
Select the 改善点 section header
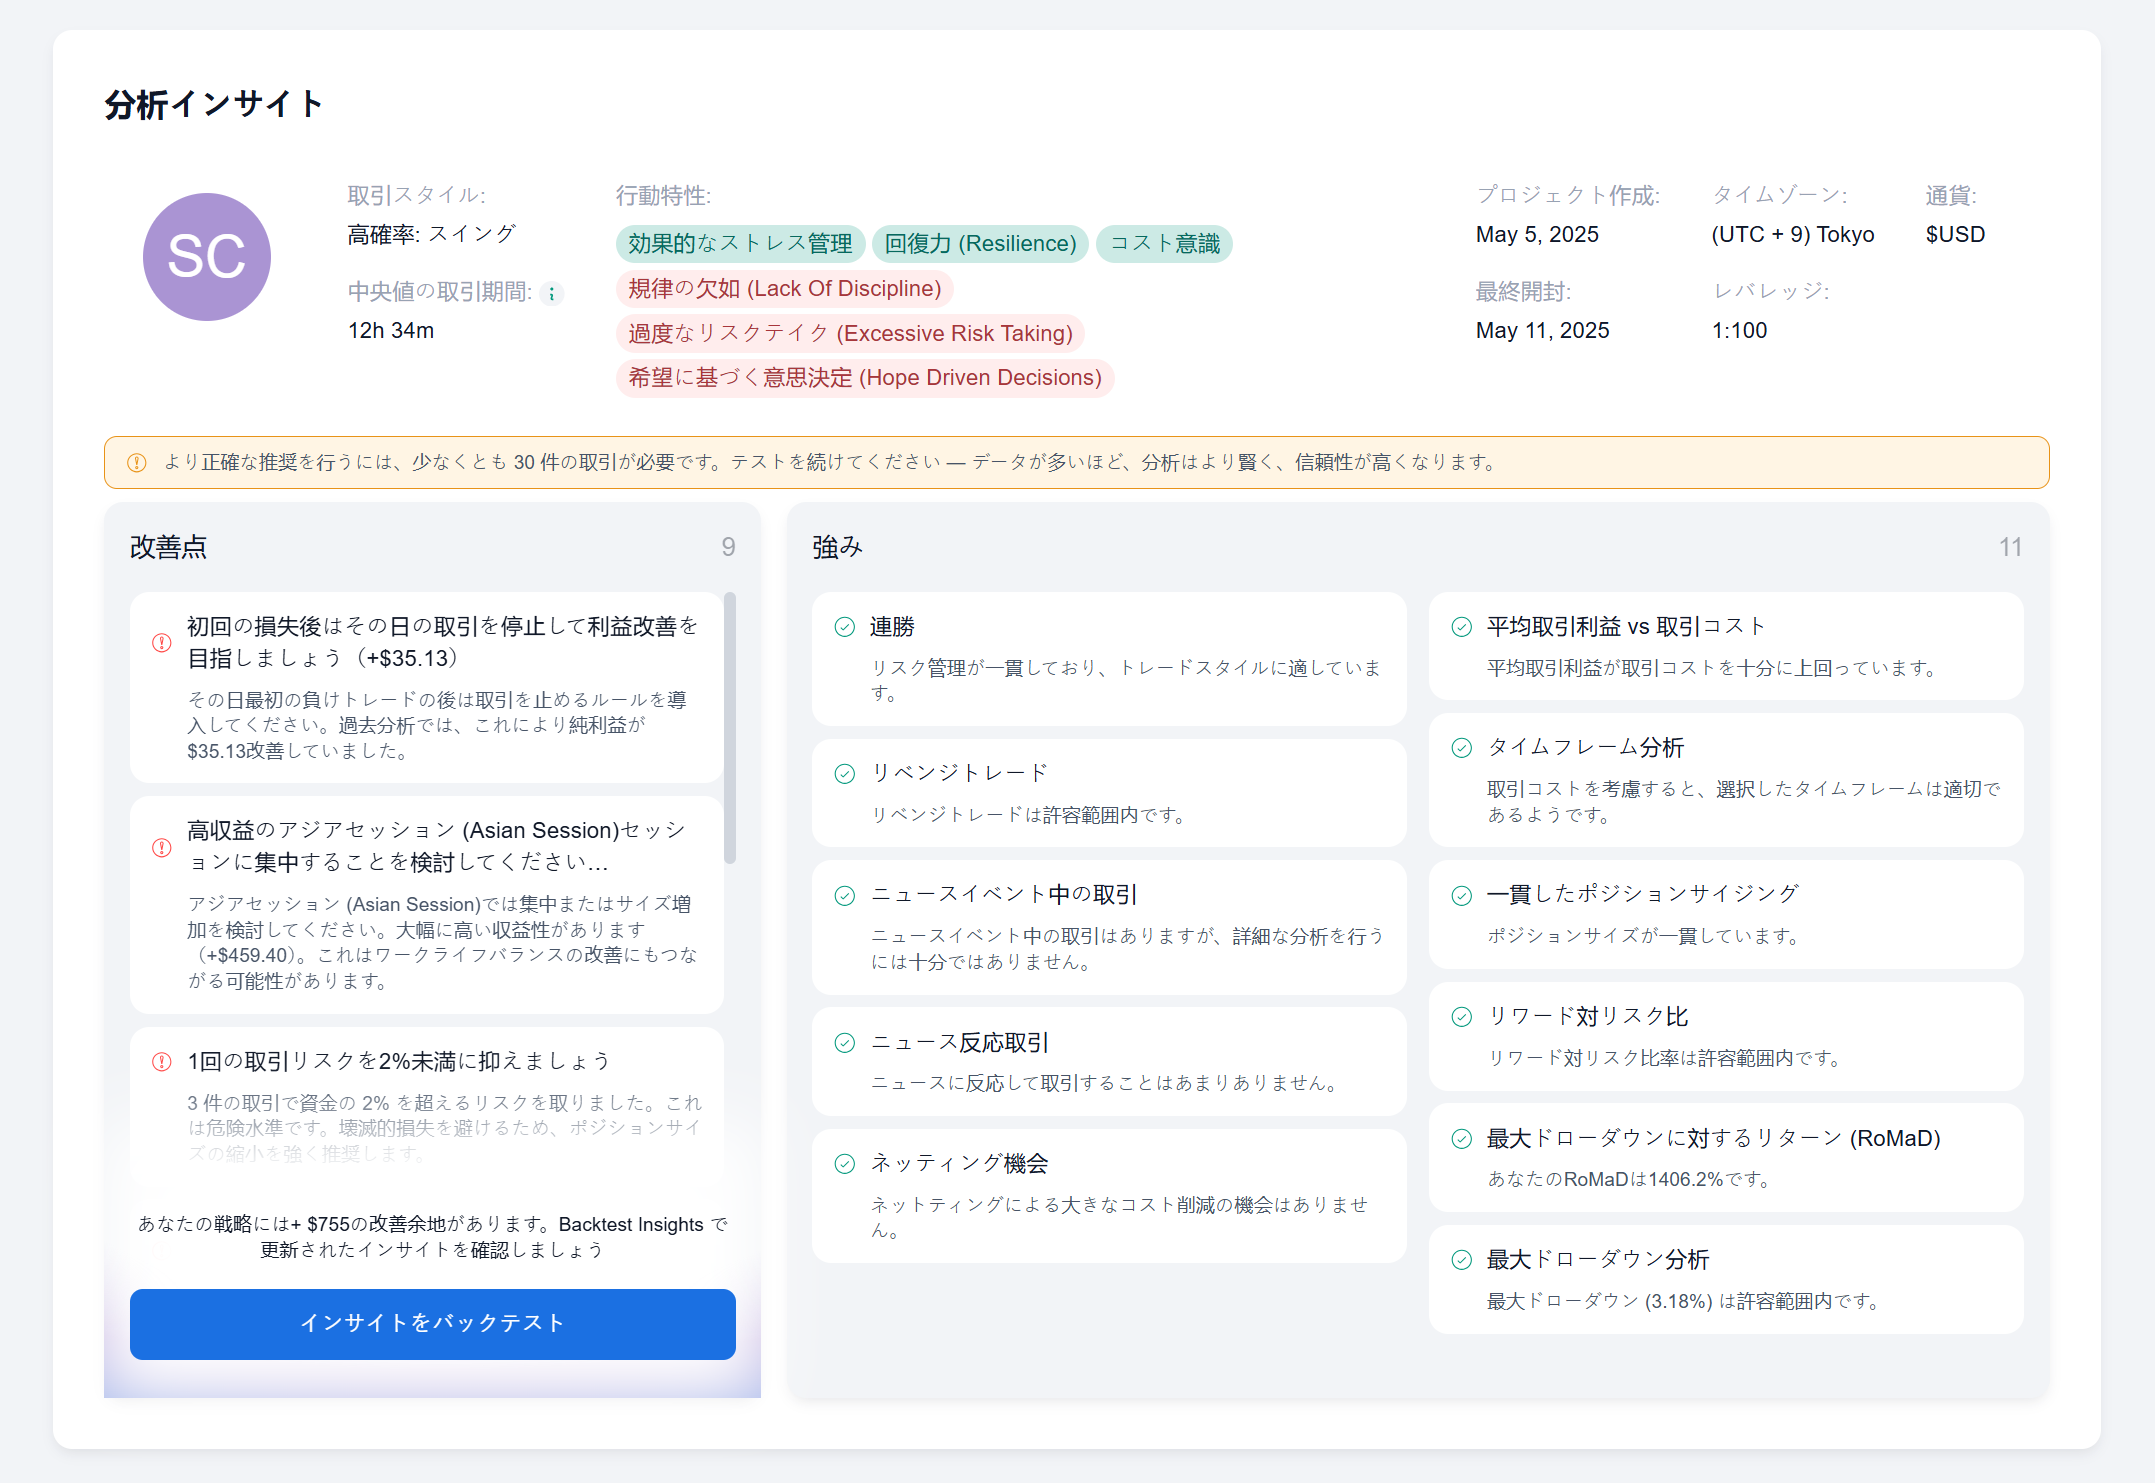coord(167,547)
